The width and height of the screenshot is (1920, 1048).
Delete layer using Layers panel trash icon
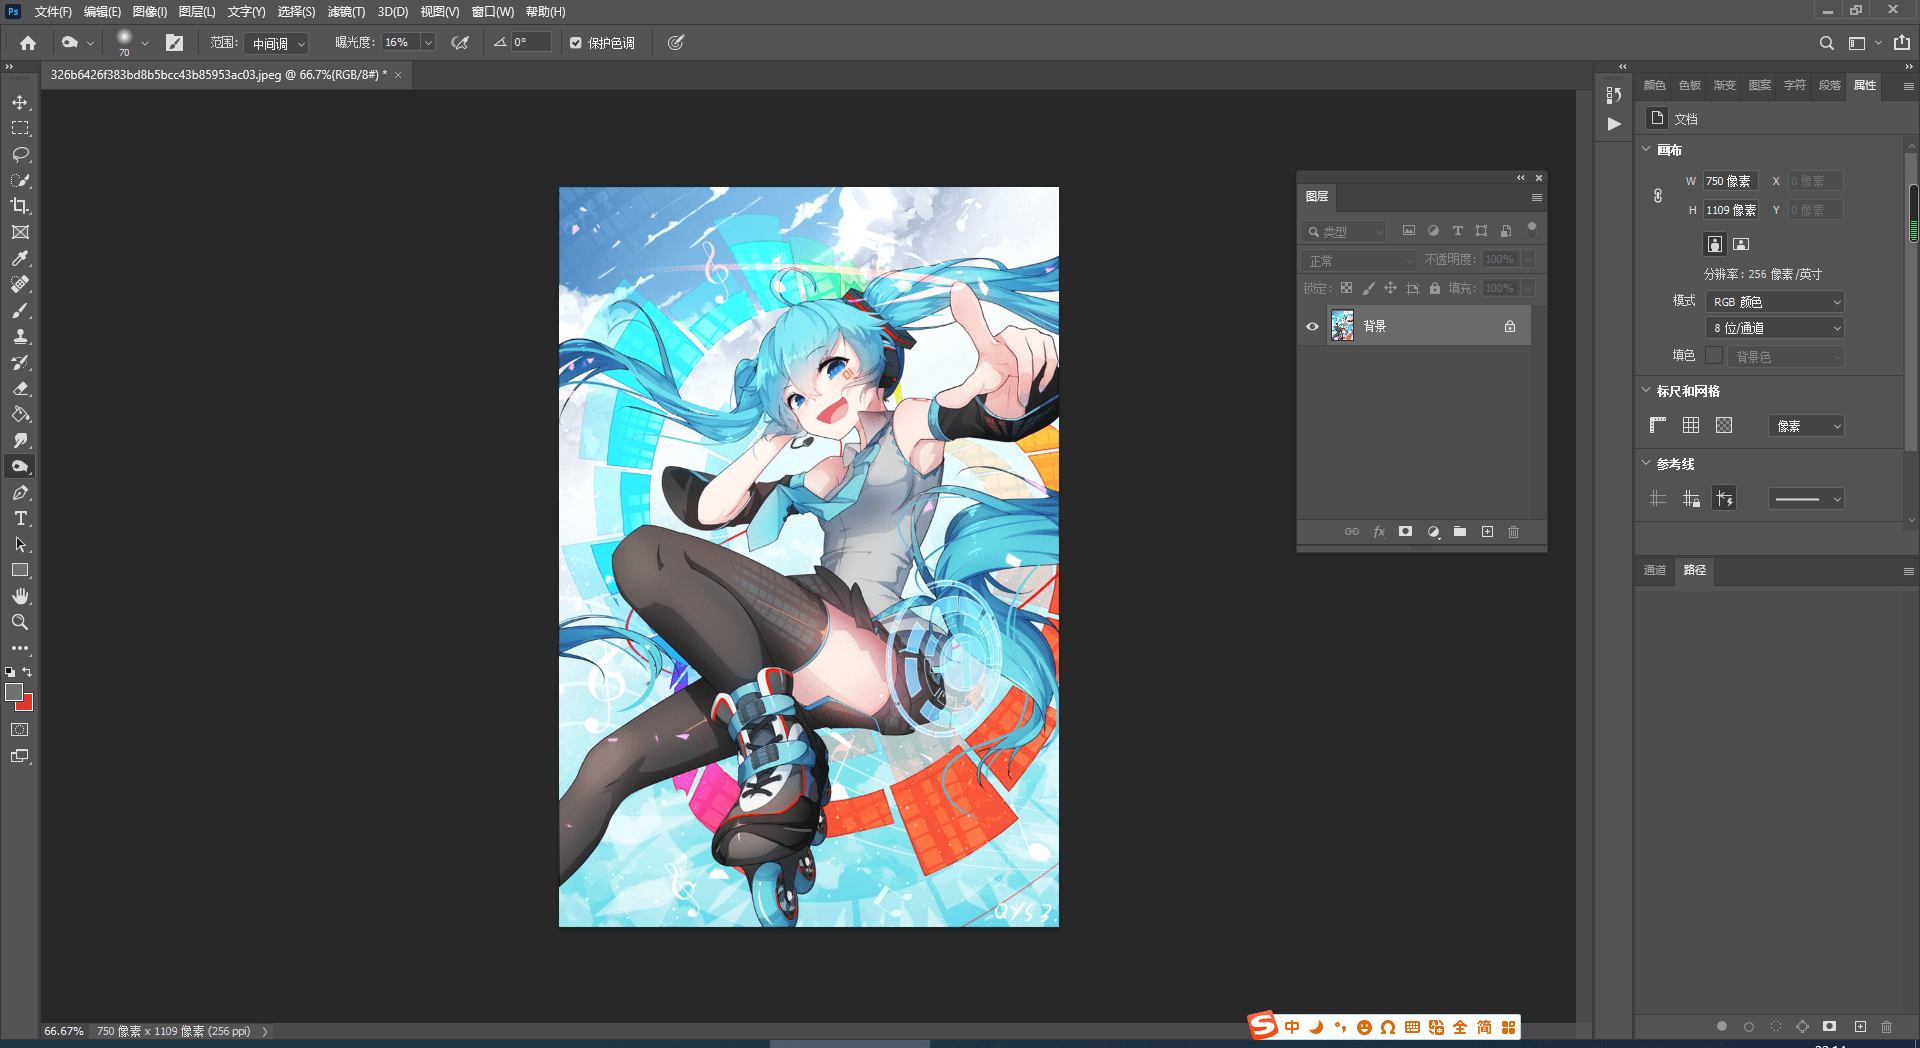click(1513, 532)
